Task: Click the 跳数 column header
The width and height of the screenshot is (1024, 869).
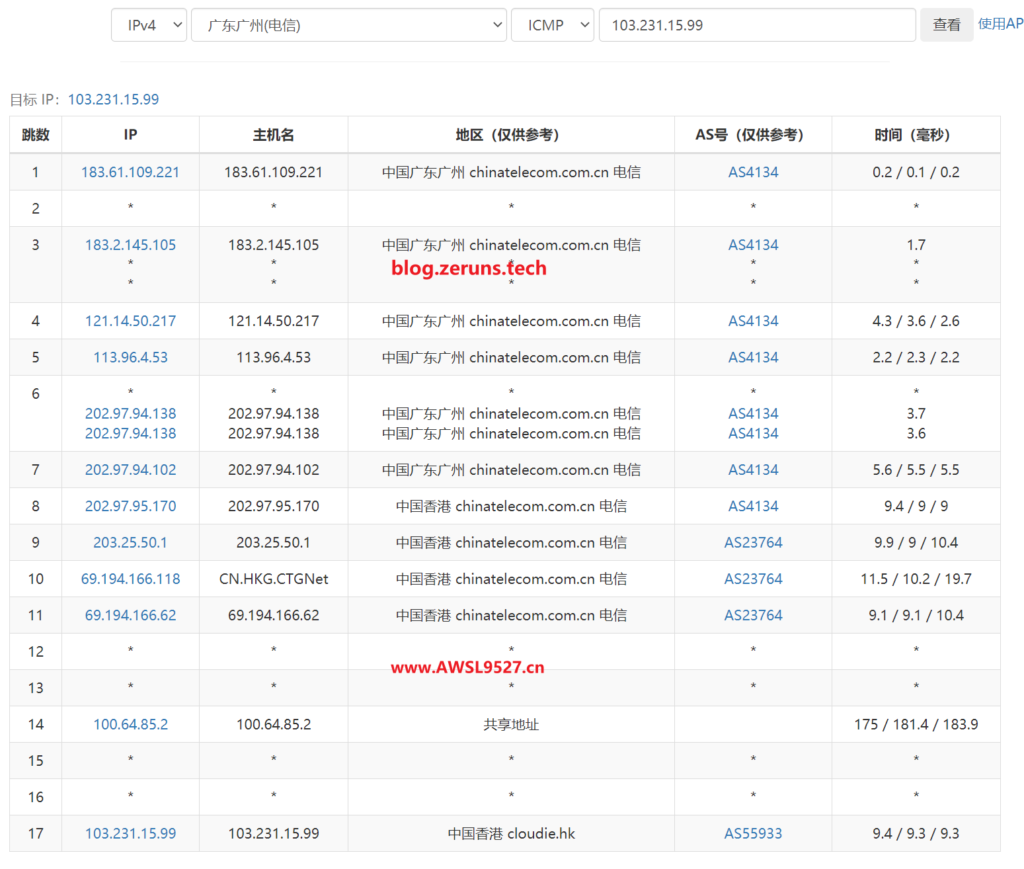Action: (36, 135)
